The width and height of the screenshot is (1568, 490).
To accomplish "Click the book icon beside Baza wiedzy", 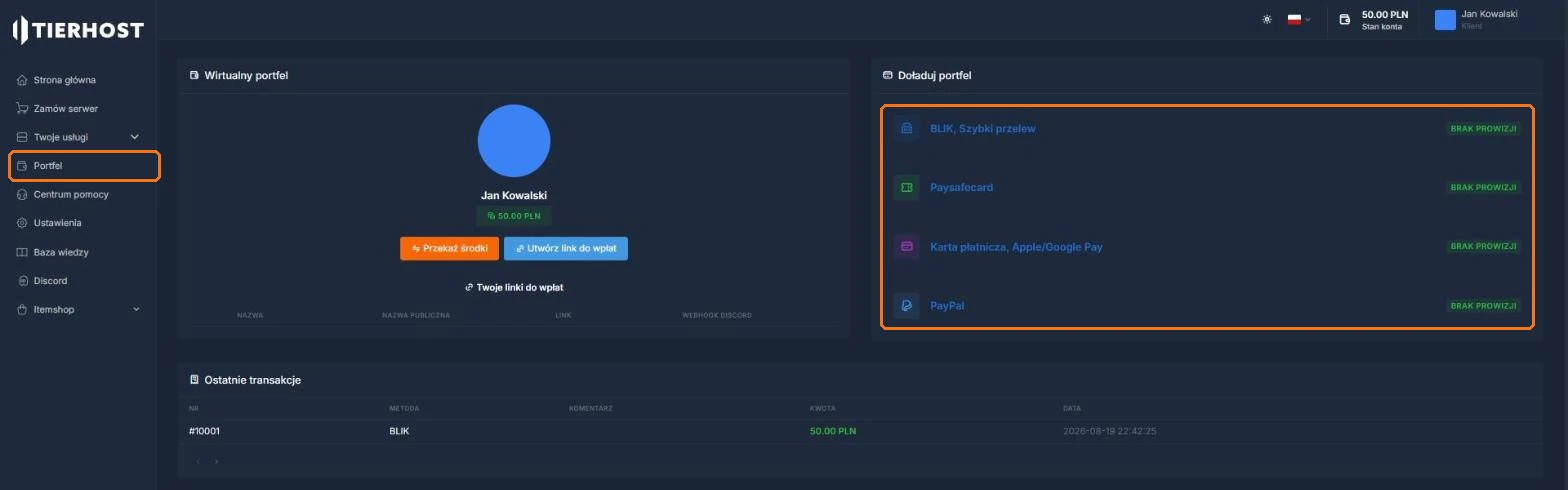I will [x=22, y=252].
